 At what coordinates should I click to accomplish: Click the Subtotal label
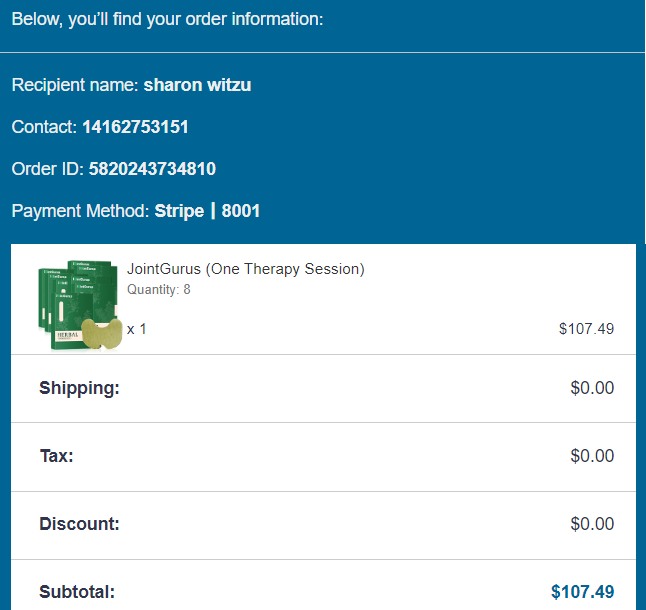pos(77,592)
